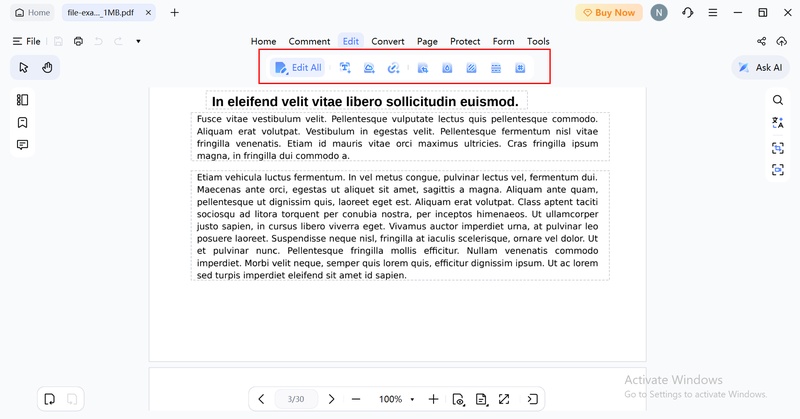Open the Header & Footer icon
Viewport: 800px width, 419px height.
tap(496, 68)
